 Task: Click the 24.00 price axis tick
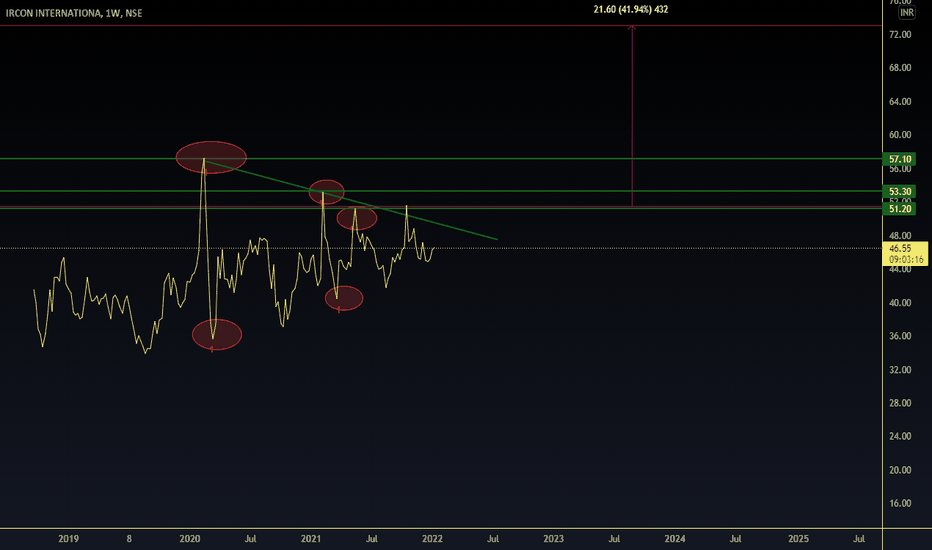click(x=900, y=436)
